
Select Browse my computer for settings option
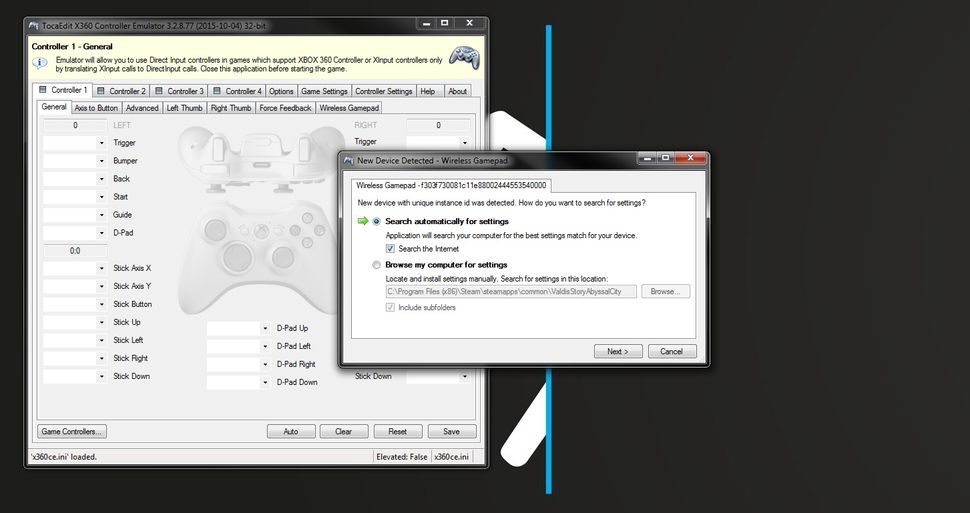click(376, 265)
